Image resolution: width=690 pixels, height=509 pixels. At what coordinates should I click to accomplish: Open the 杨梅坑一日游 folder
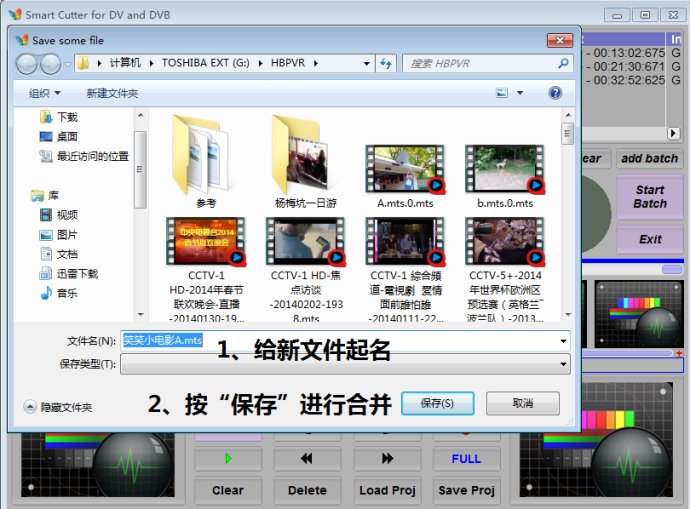click(305, 161)
